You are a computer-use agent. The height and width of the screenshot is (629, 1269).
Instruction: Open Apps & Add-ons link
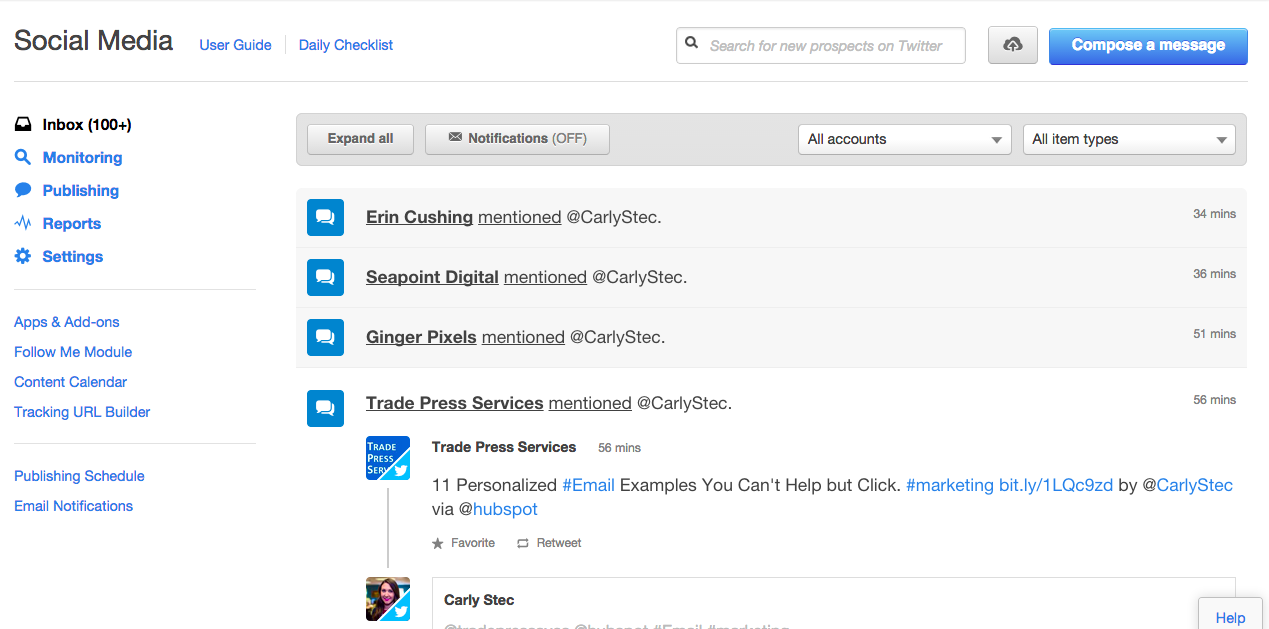67,322
